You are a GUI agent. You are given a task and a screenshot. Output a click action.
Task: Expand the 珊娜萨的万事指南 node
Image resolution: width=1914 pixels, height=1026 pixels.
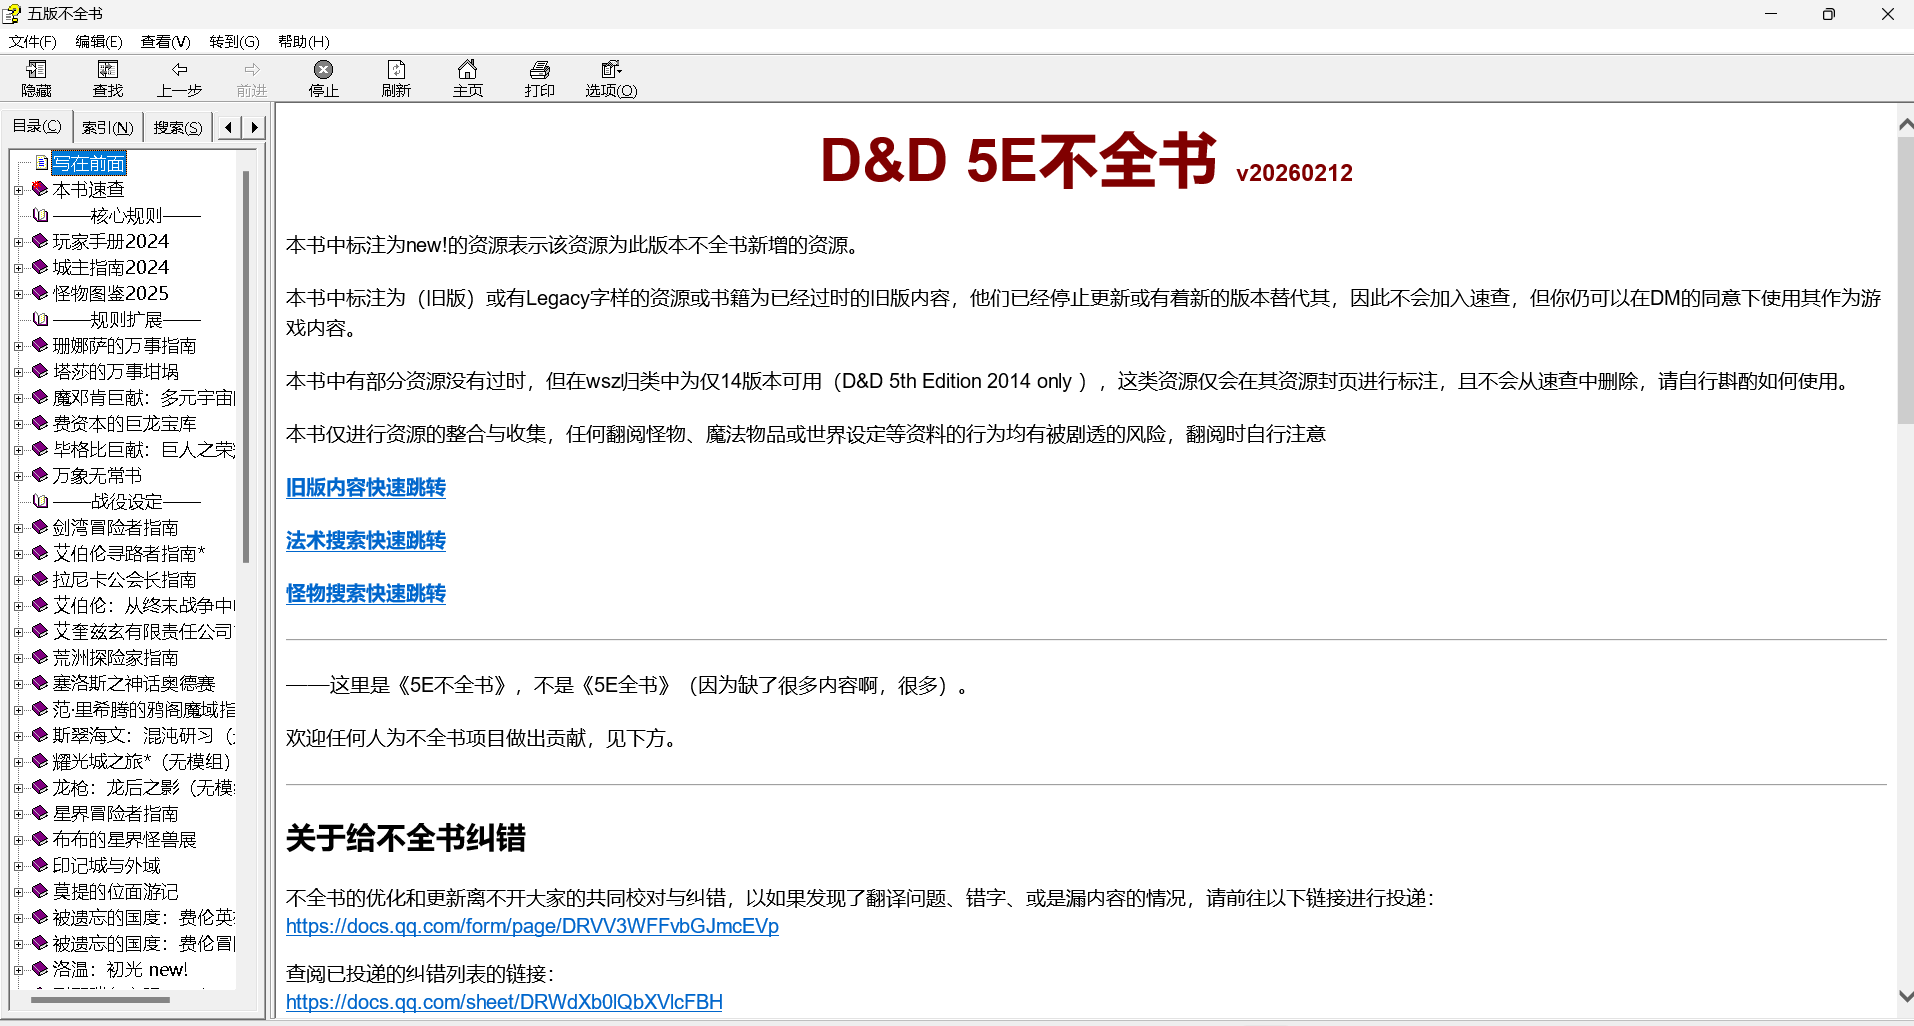click(x=18, y=346)
